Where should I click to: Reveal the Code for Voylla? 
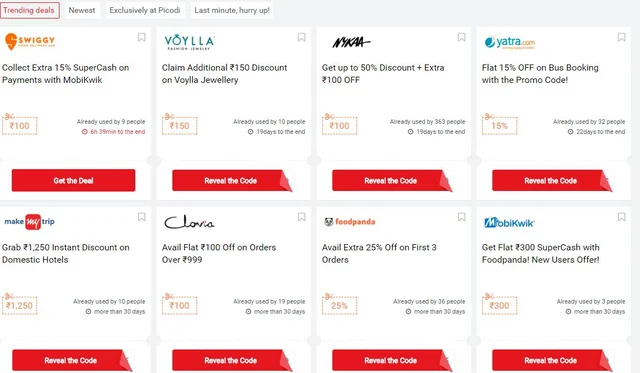click(x=232, y=181)
